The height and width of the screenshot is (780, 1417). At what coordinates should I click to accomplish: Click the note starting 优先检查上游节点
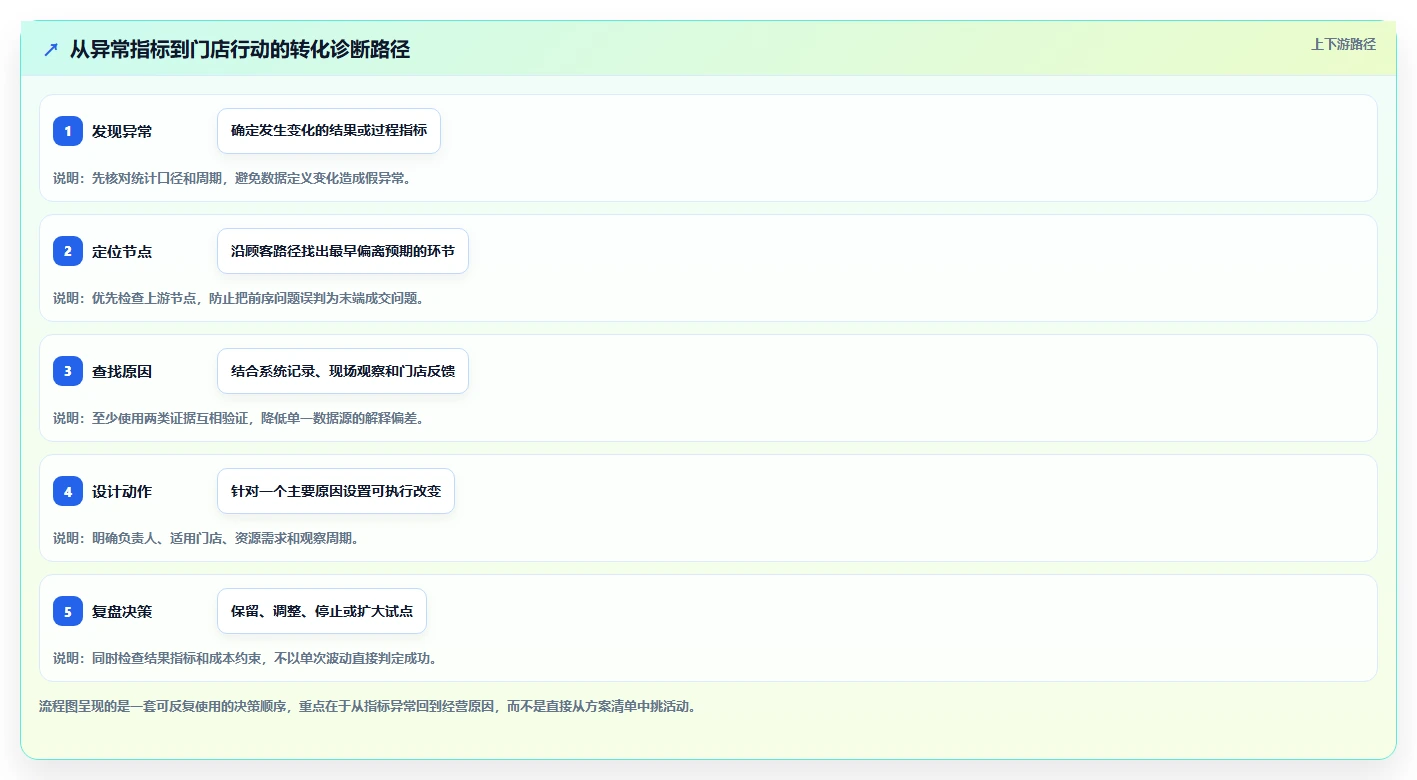tap(239, 298)
